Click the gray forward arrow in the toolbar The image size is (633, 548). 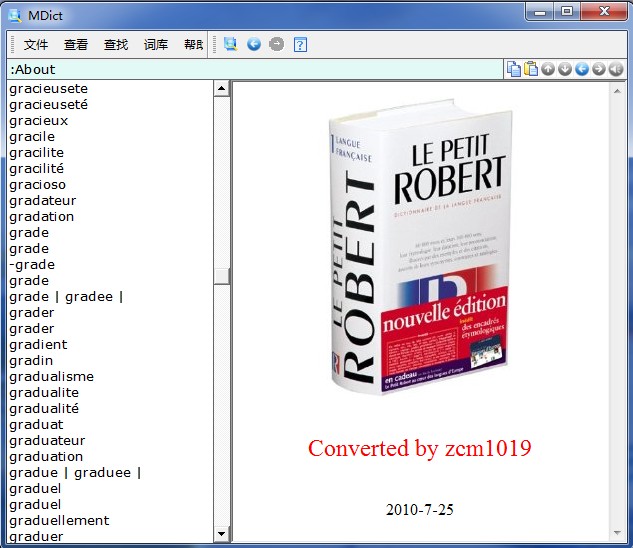277,44
